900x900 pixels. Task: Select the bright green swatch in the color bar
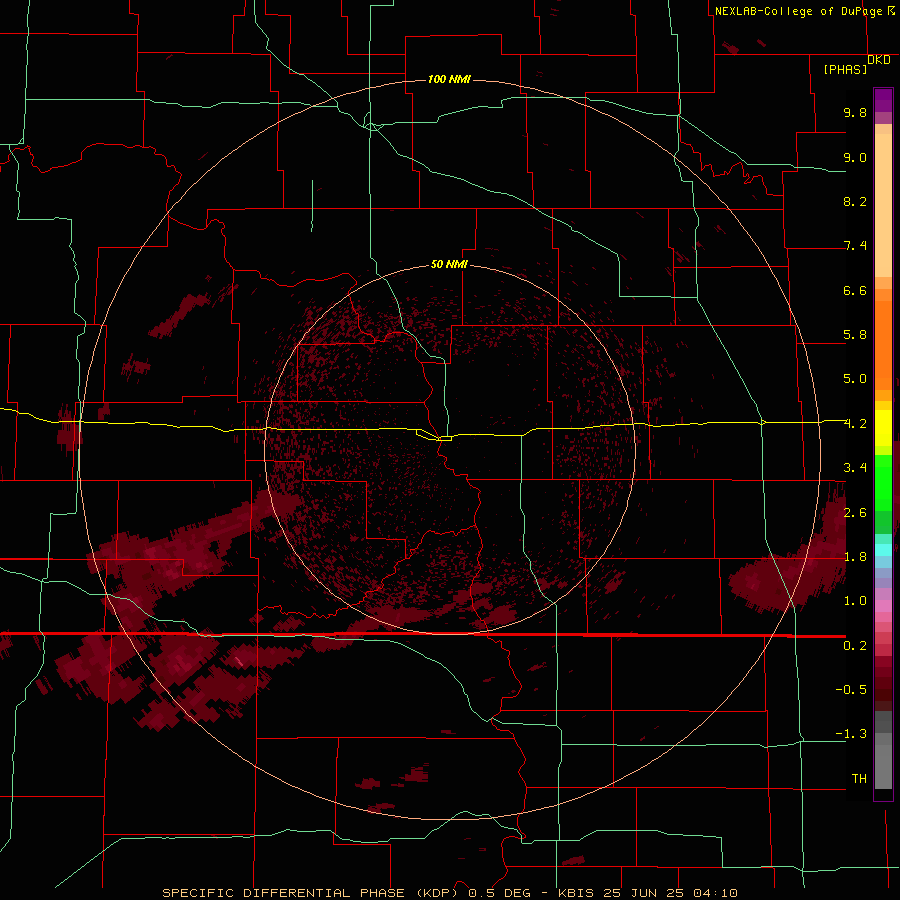883,482
